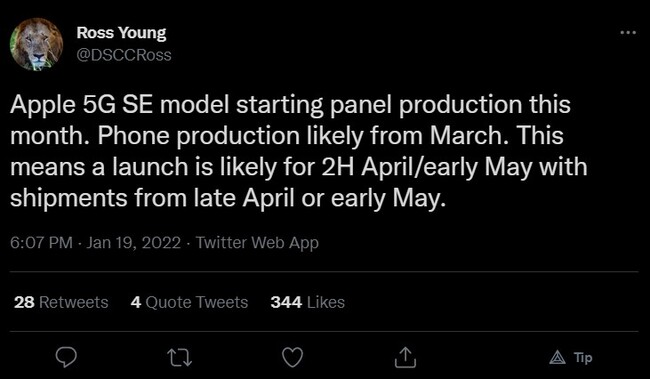Screen dimensions: 650x379
Task: Like the tweet with the heart icon
Action: (x=293, y=357)
